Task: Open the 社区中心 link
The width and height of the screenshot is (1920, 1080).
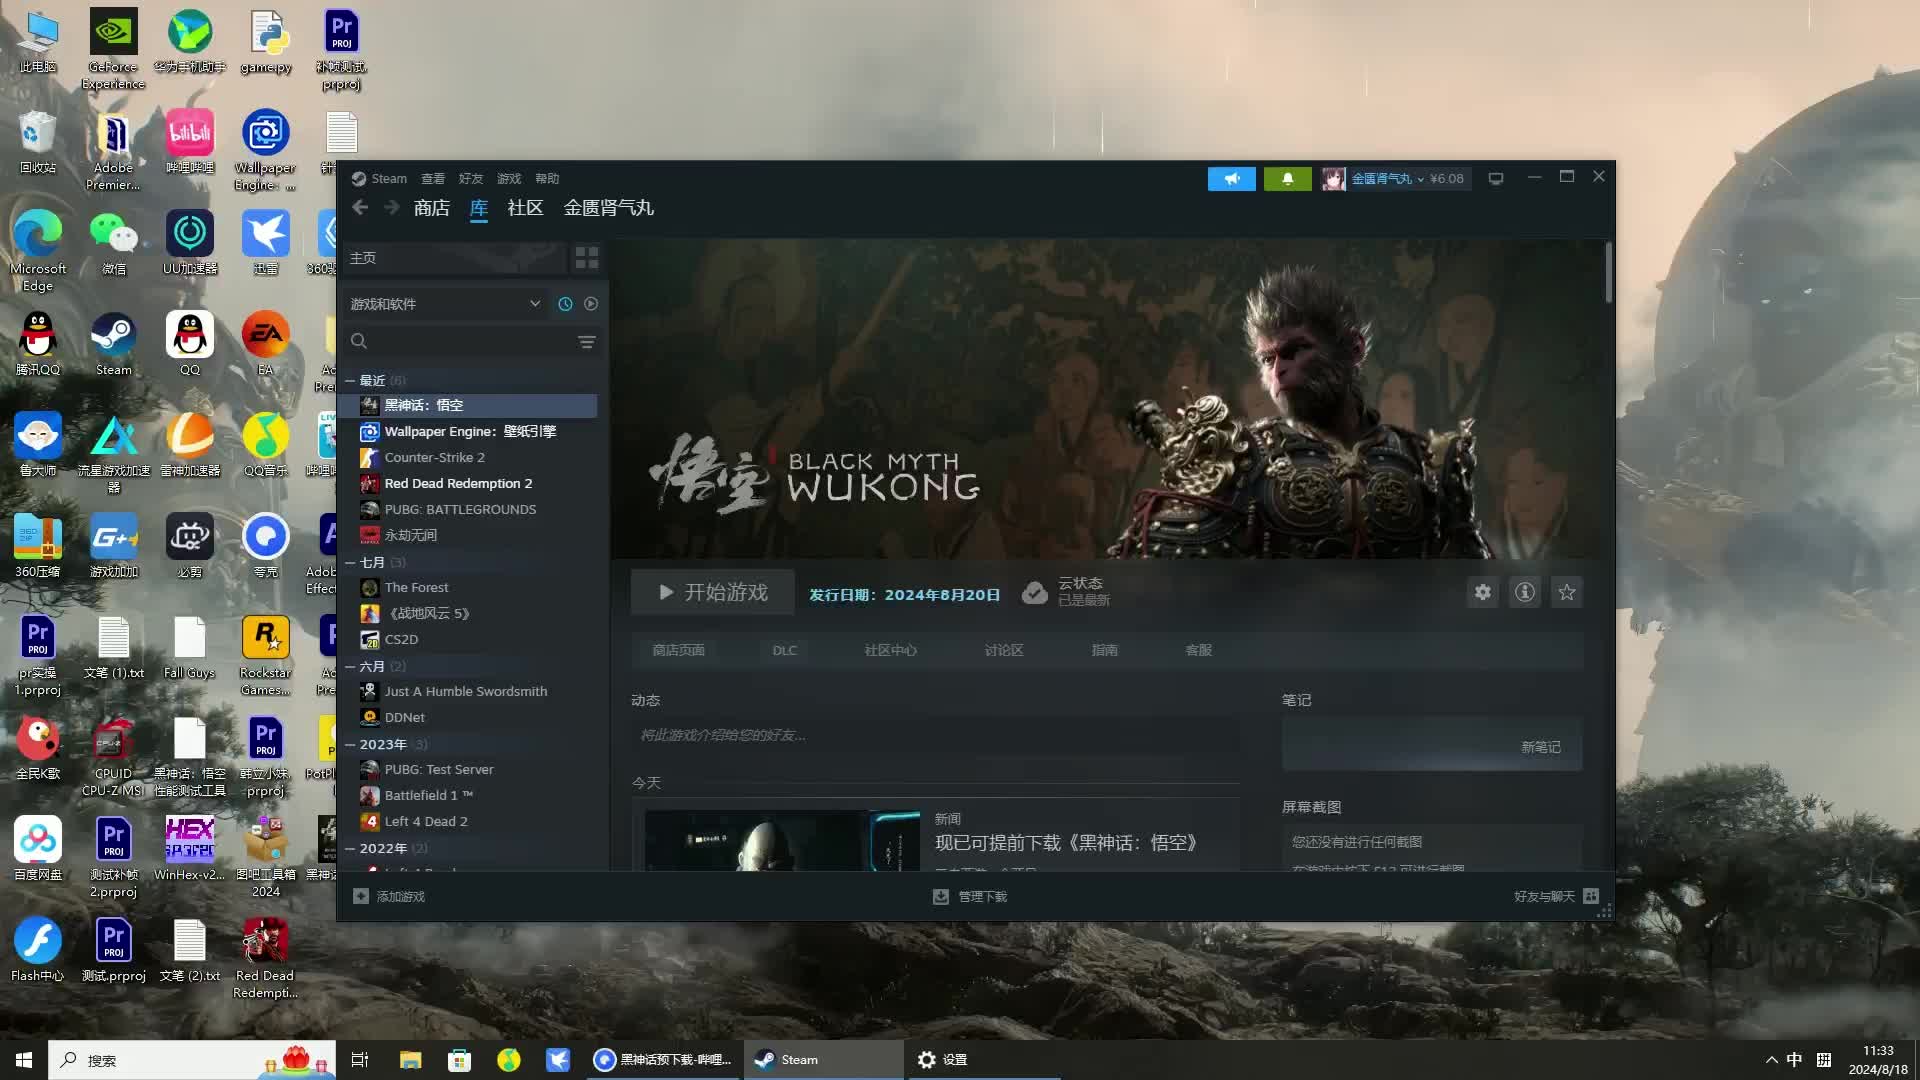Action: click(x=890, y=650)
